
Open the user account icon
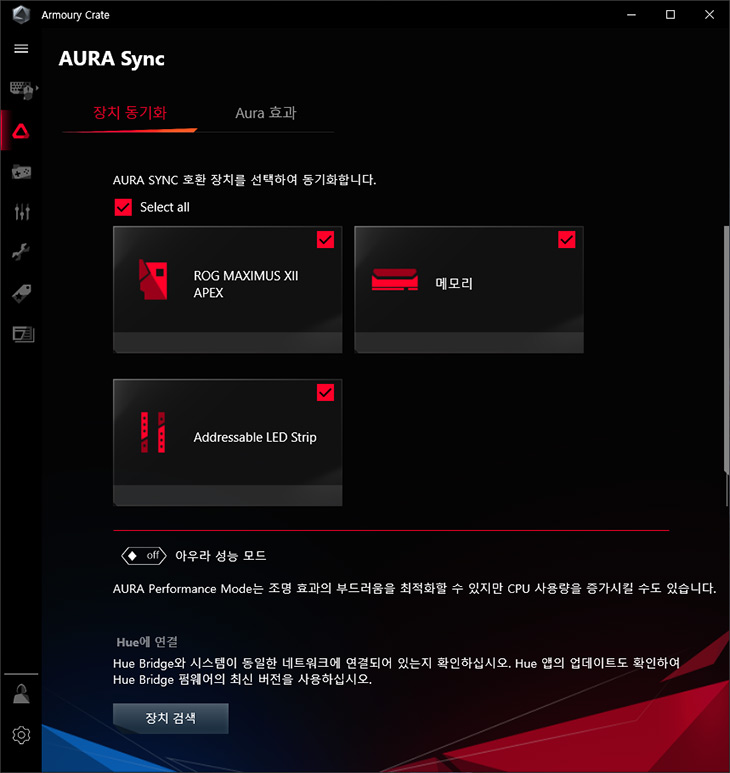coord(21,694)
